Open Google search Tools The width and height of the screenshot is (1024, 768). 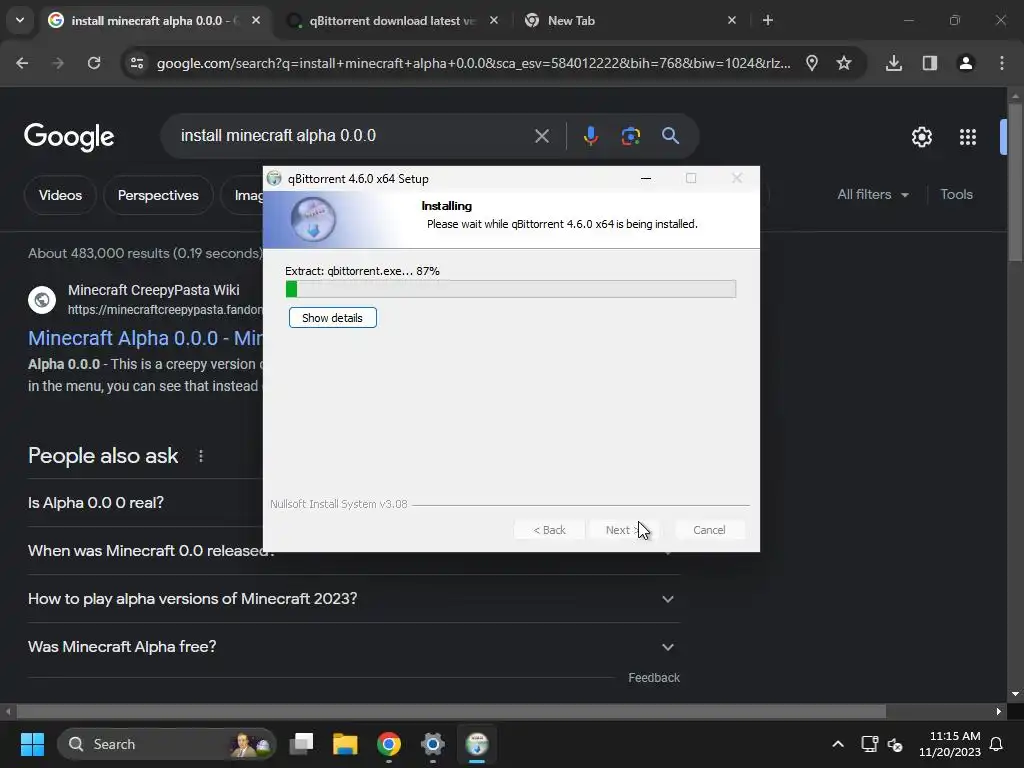point(956,195)
